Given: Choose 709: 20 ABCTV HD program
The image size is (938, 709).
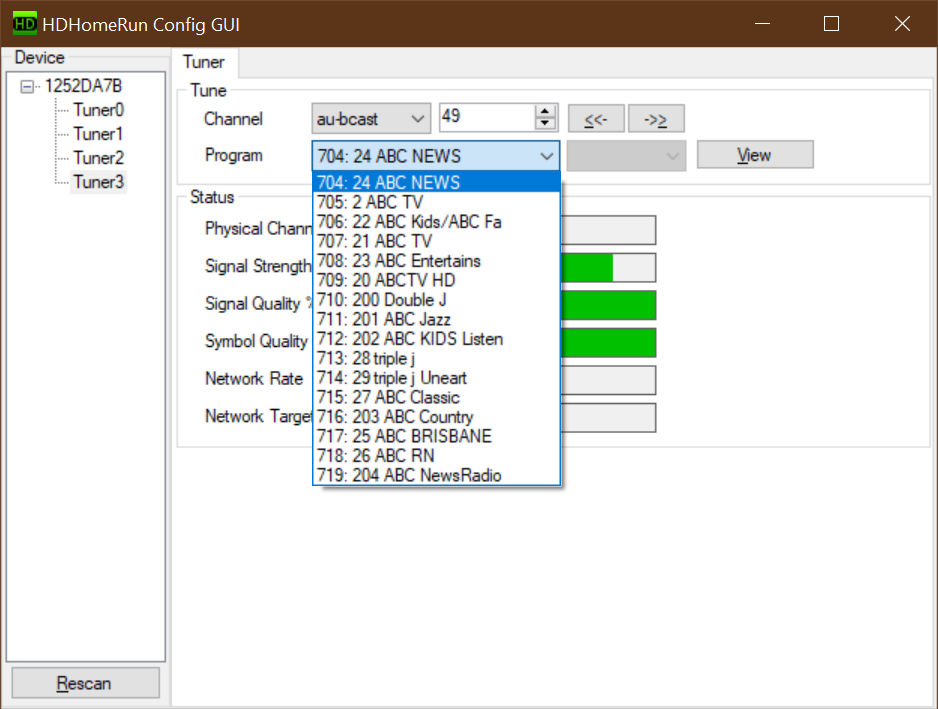Looking at the screenshot, I should [x=436, y=280].
